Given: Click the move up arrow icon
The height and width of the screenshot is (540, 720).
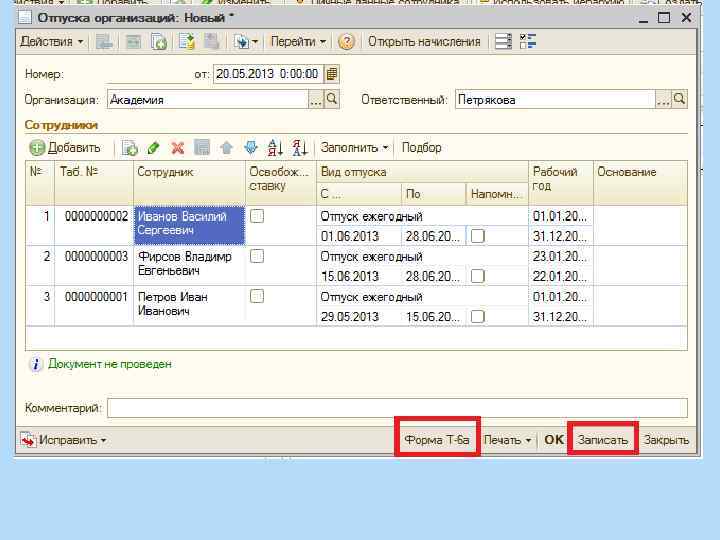Looking at the screenshot, I should [226, 148].
